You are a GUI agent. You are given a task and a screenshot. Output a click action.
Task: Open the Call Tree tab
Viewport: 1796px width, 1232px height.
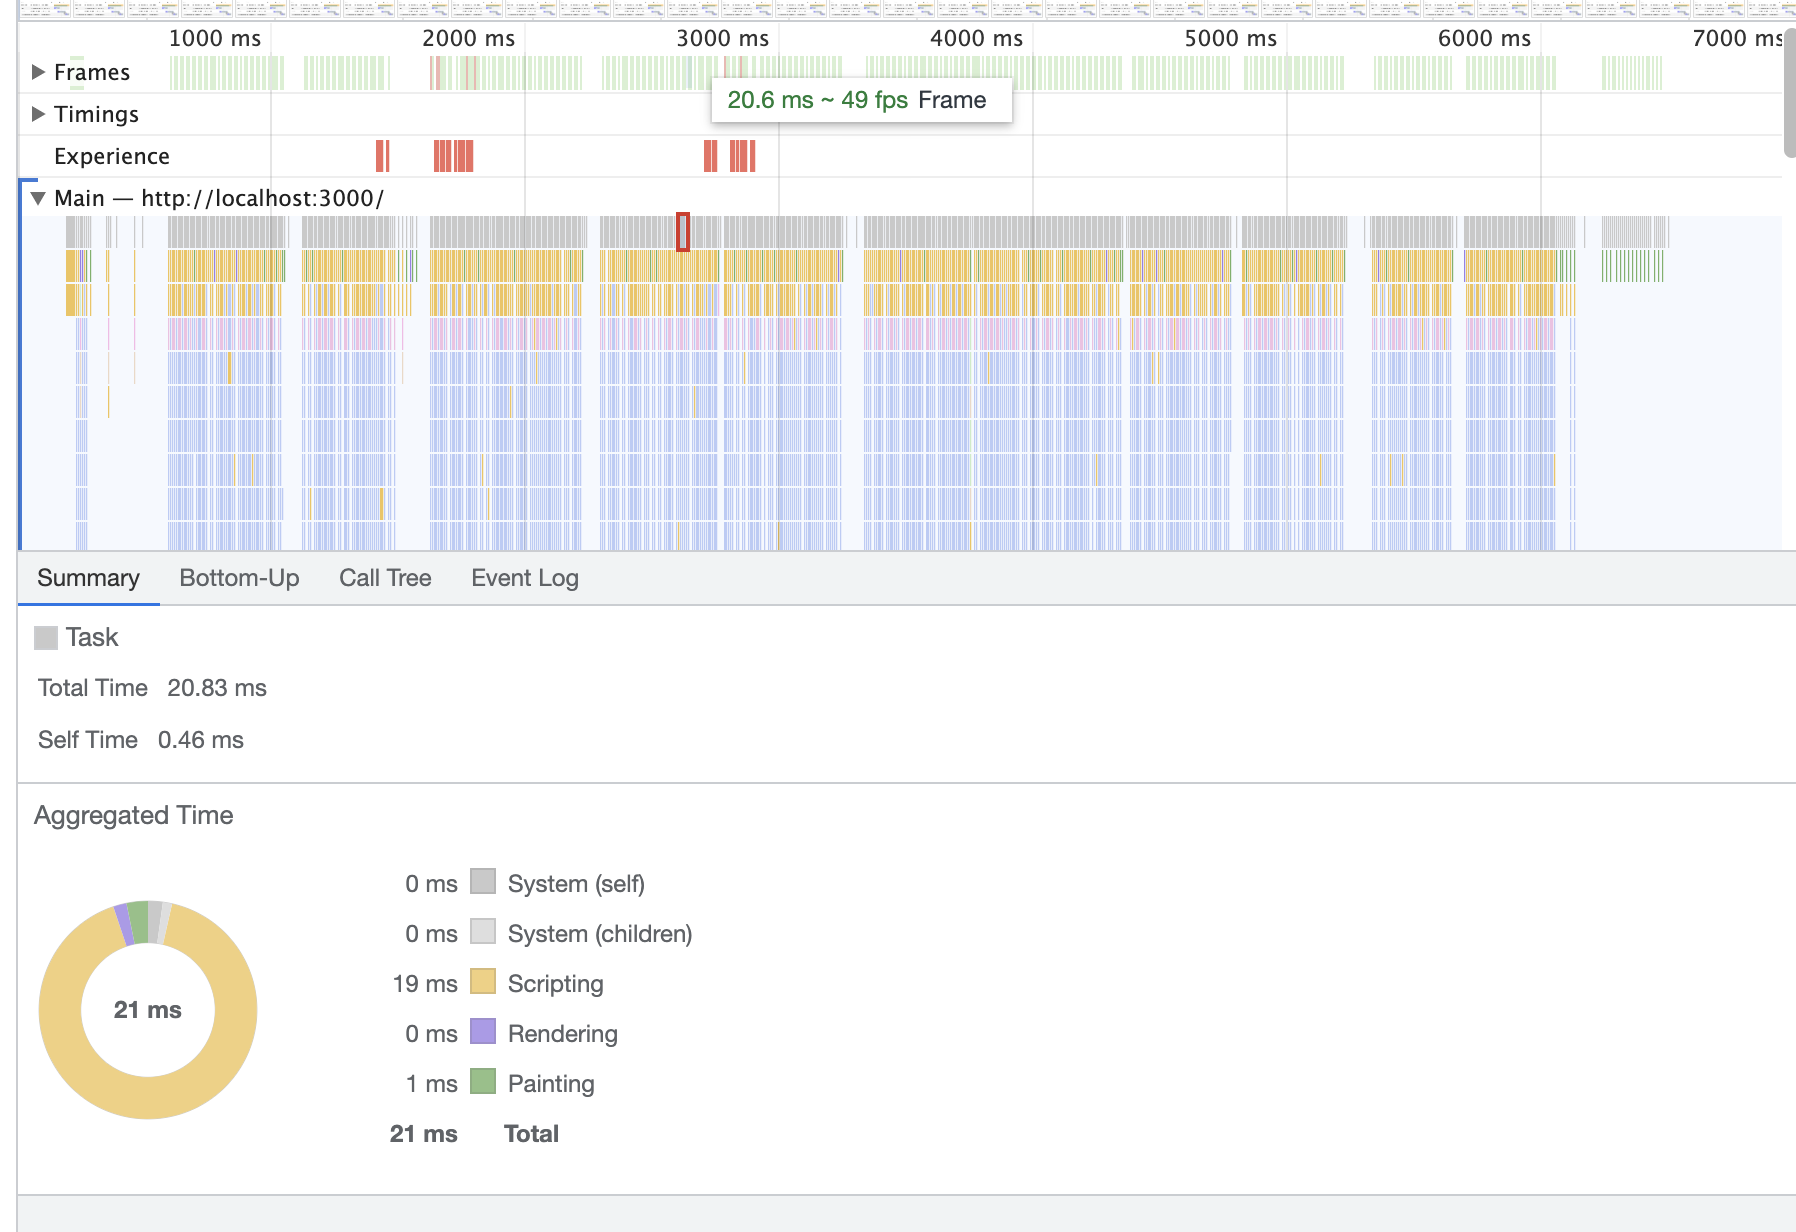click(x=385, y=578)
